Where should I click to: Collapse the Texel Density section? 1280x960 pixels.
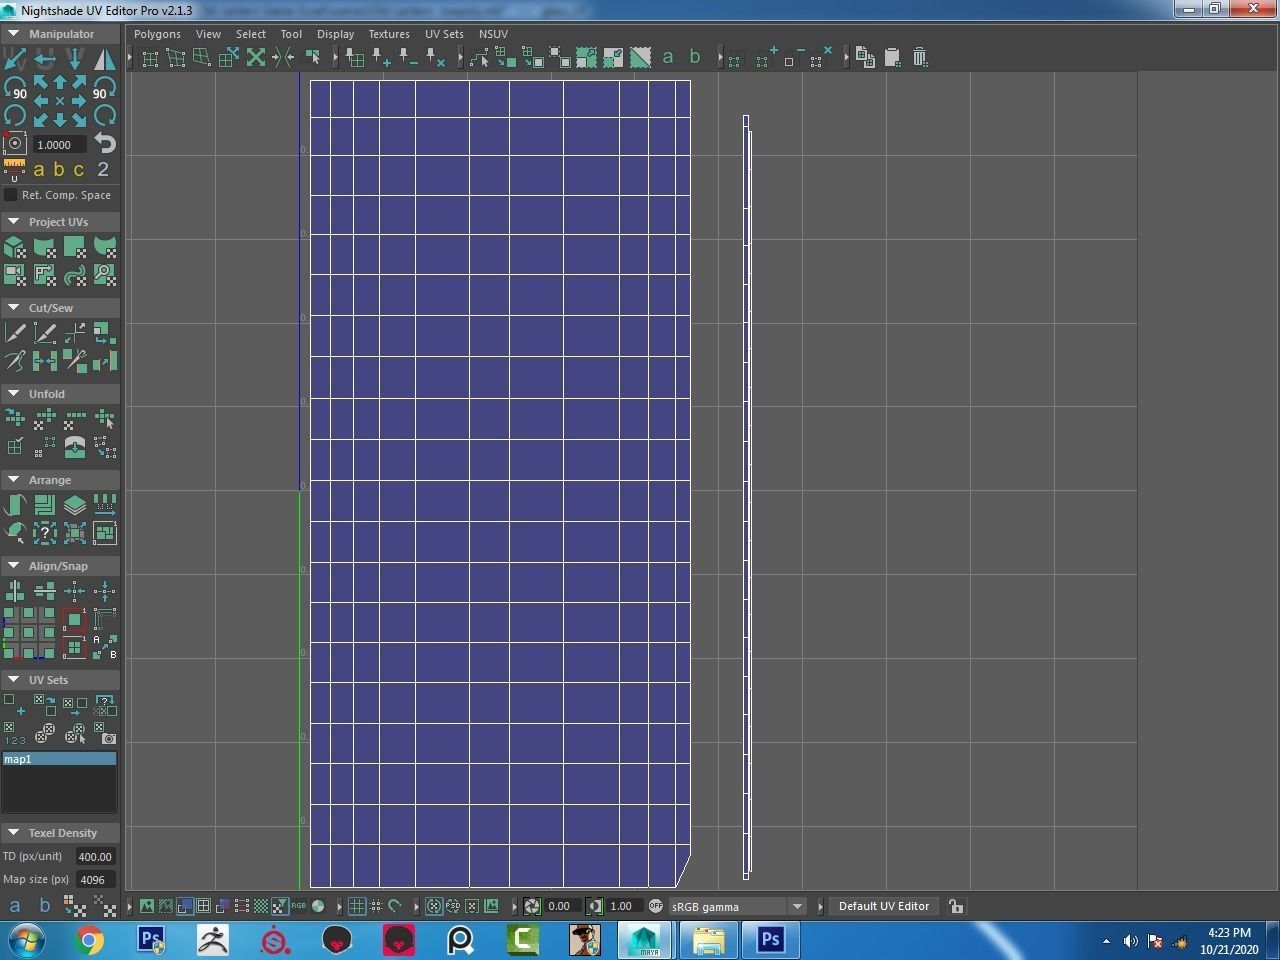(x=14, y=833)
